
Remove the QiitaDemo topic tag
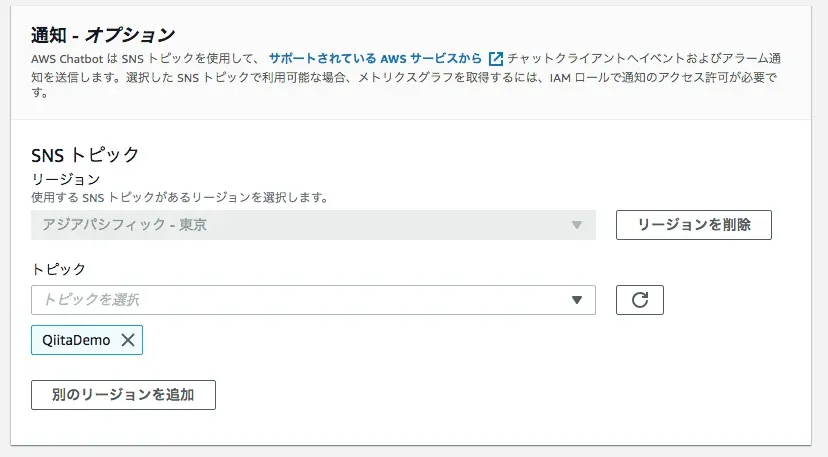[128, 340]
